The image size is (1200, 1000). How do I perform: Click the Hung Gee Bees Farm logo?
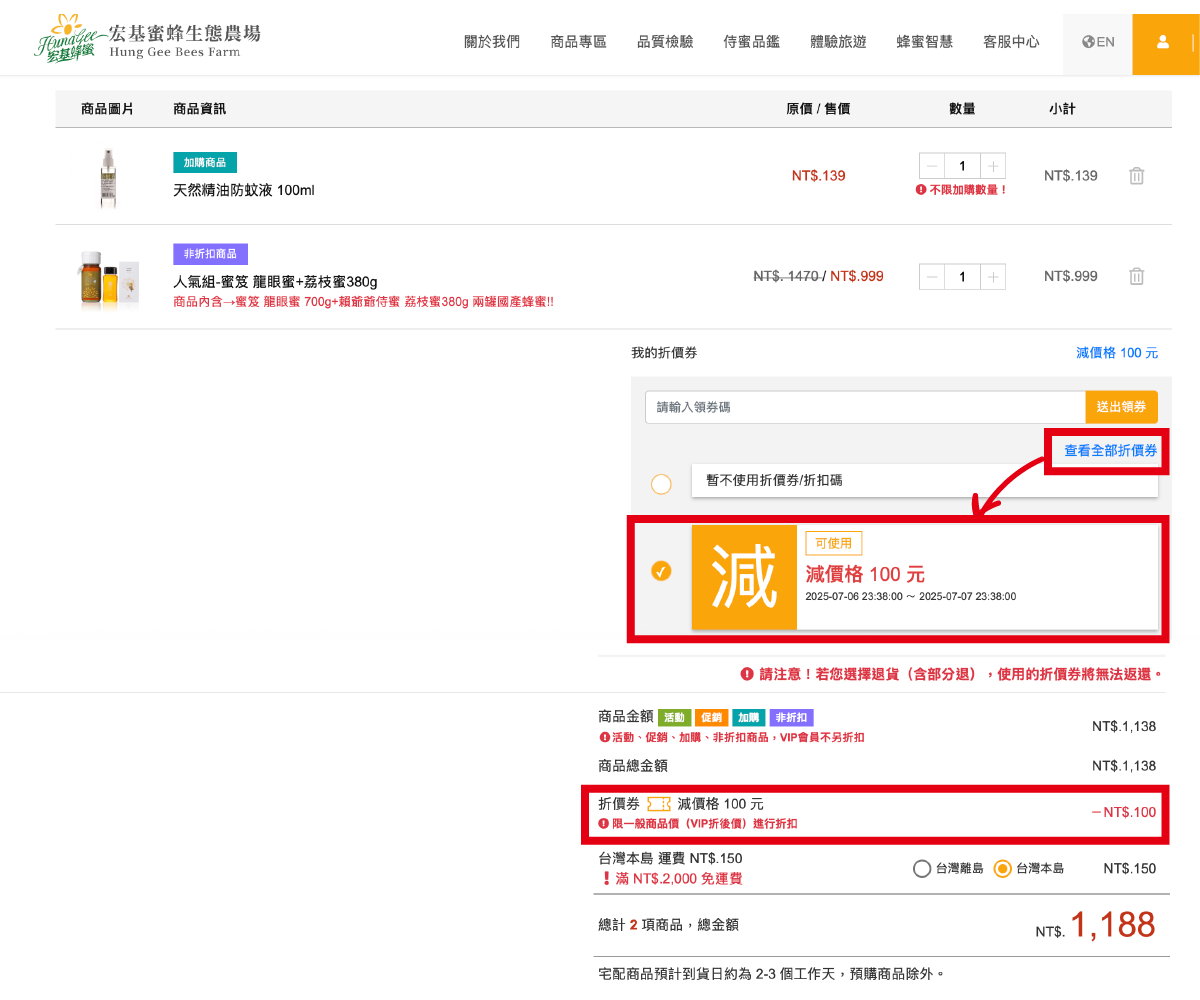147,40
